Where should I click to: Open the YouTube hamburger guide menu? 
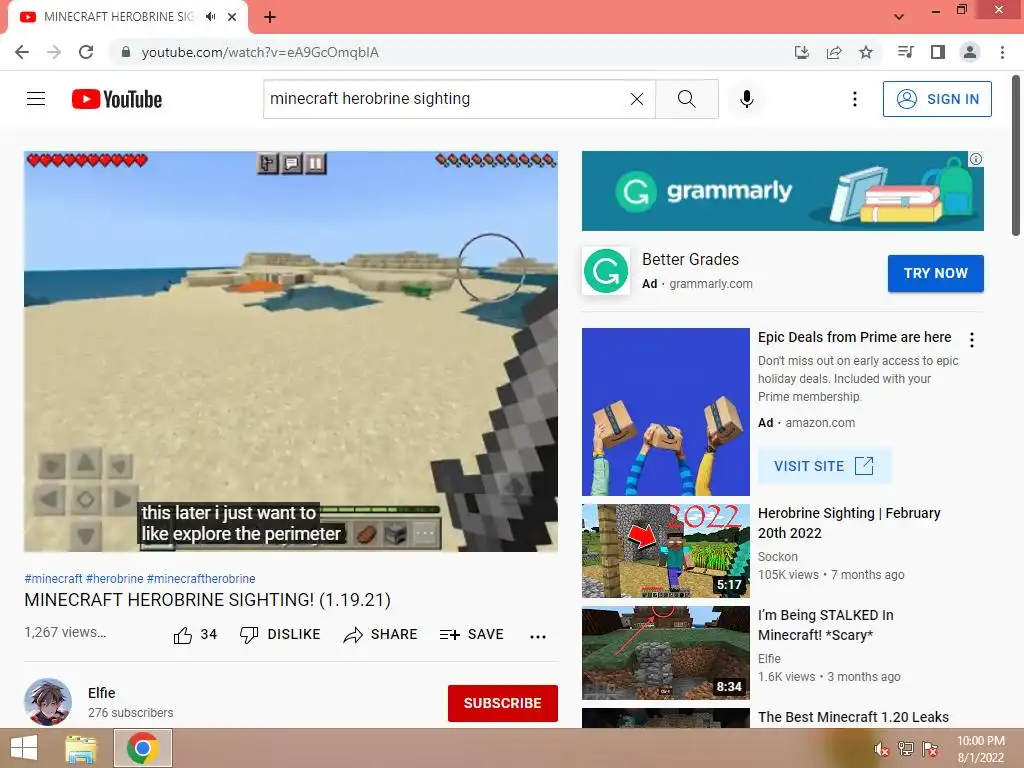(36, 99)
